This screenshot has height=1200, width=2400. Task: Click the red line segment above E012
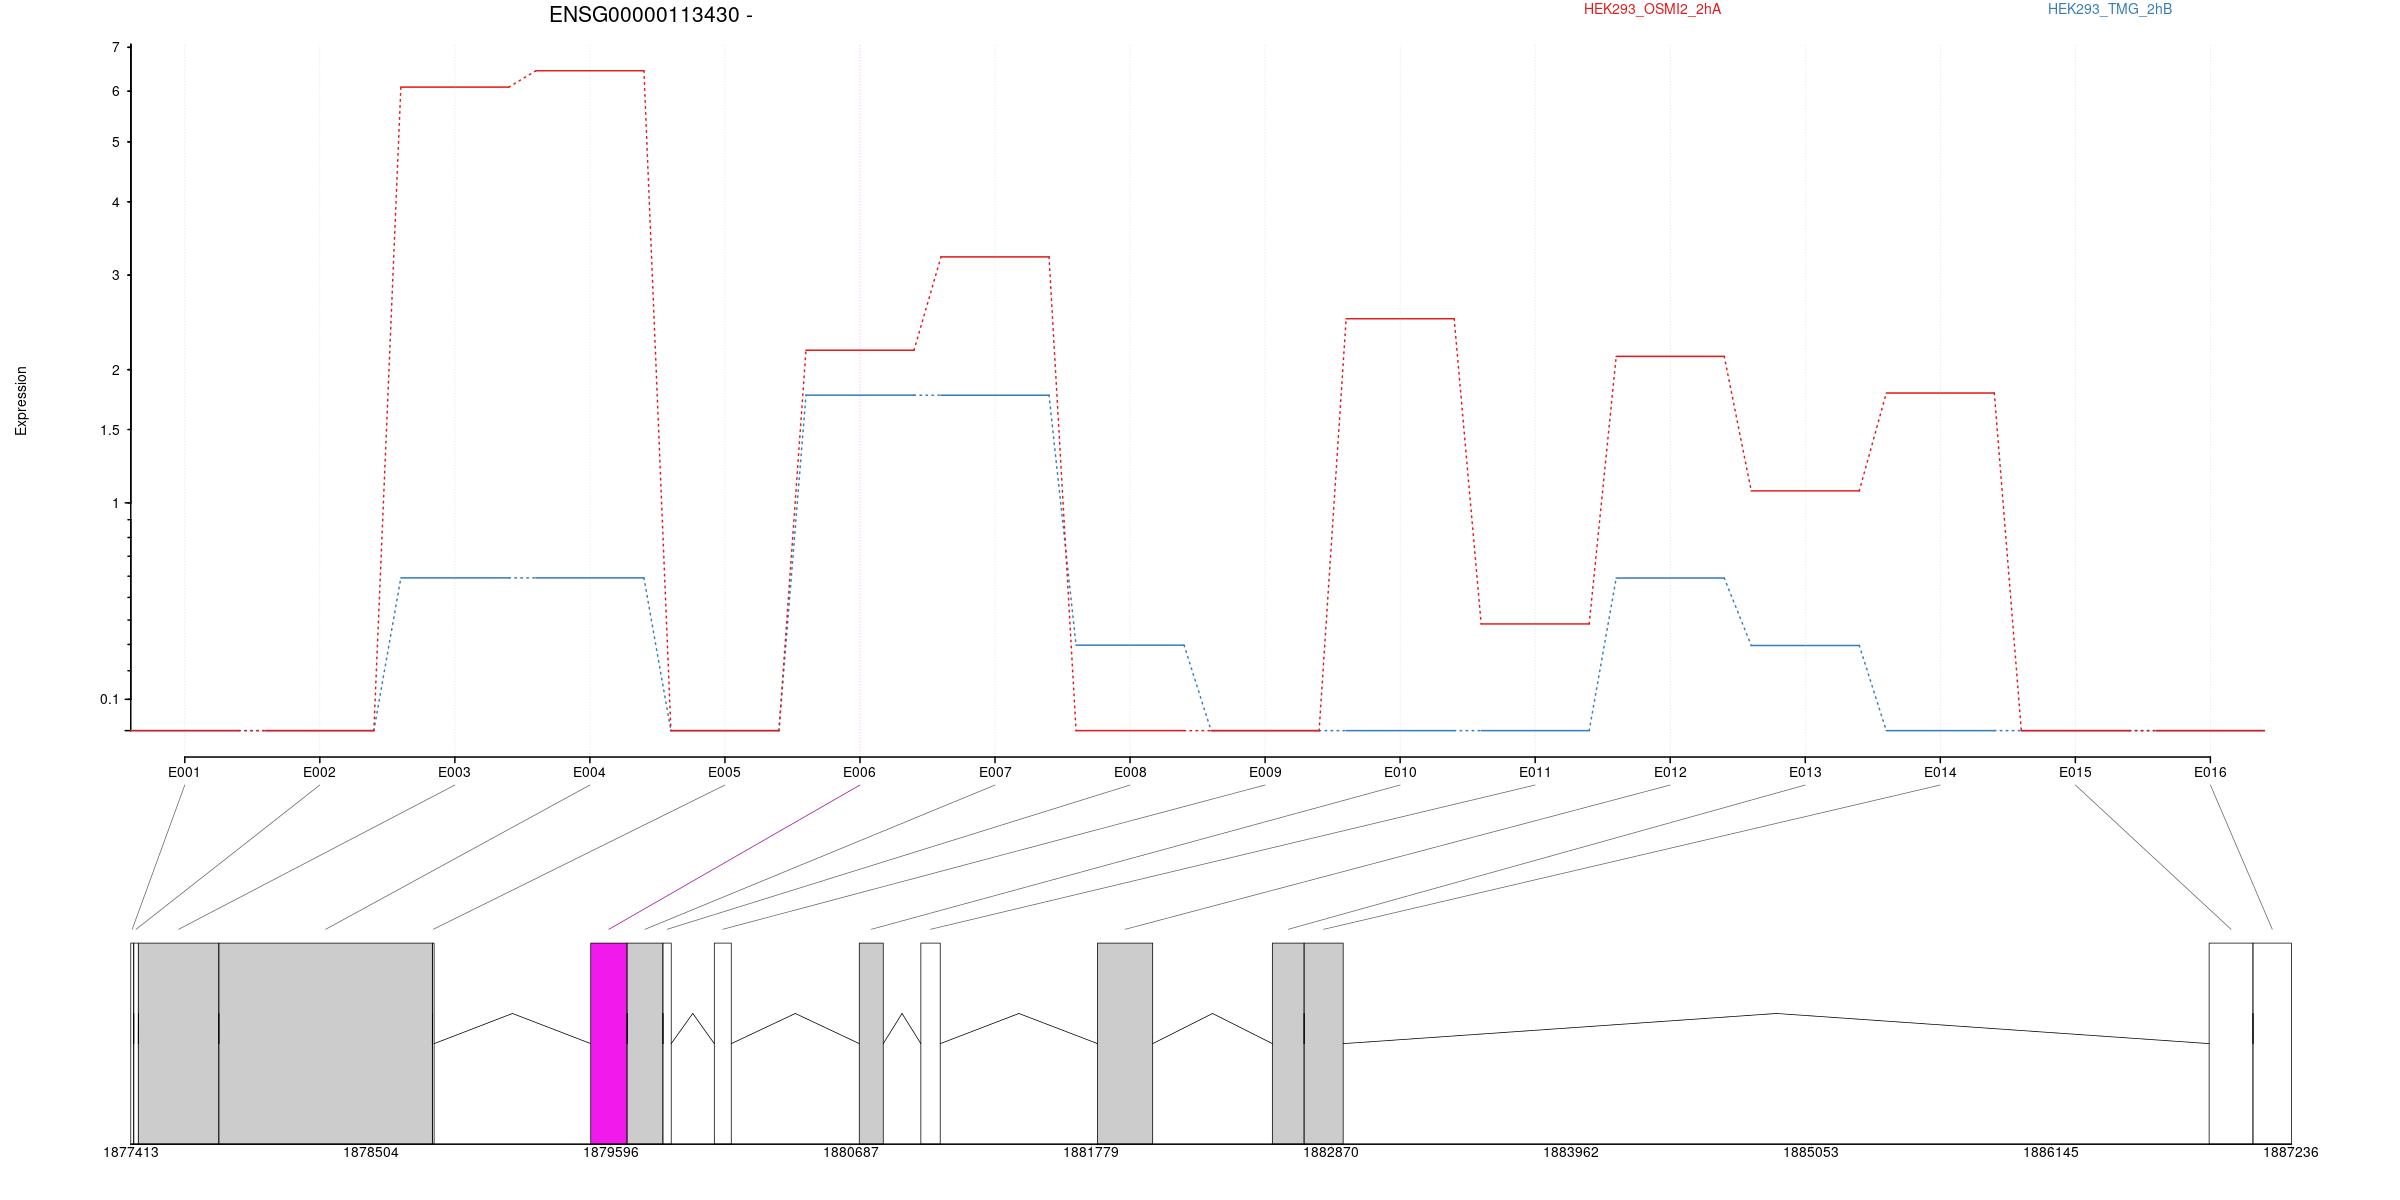point(1670,356)
